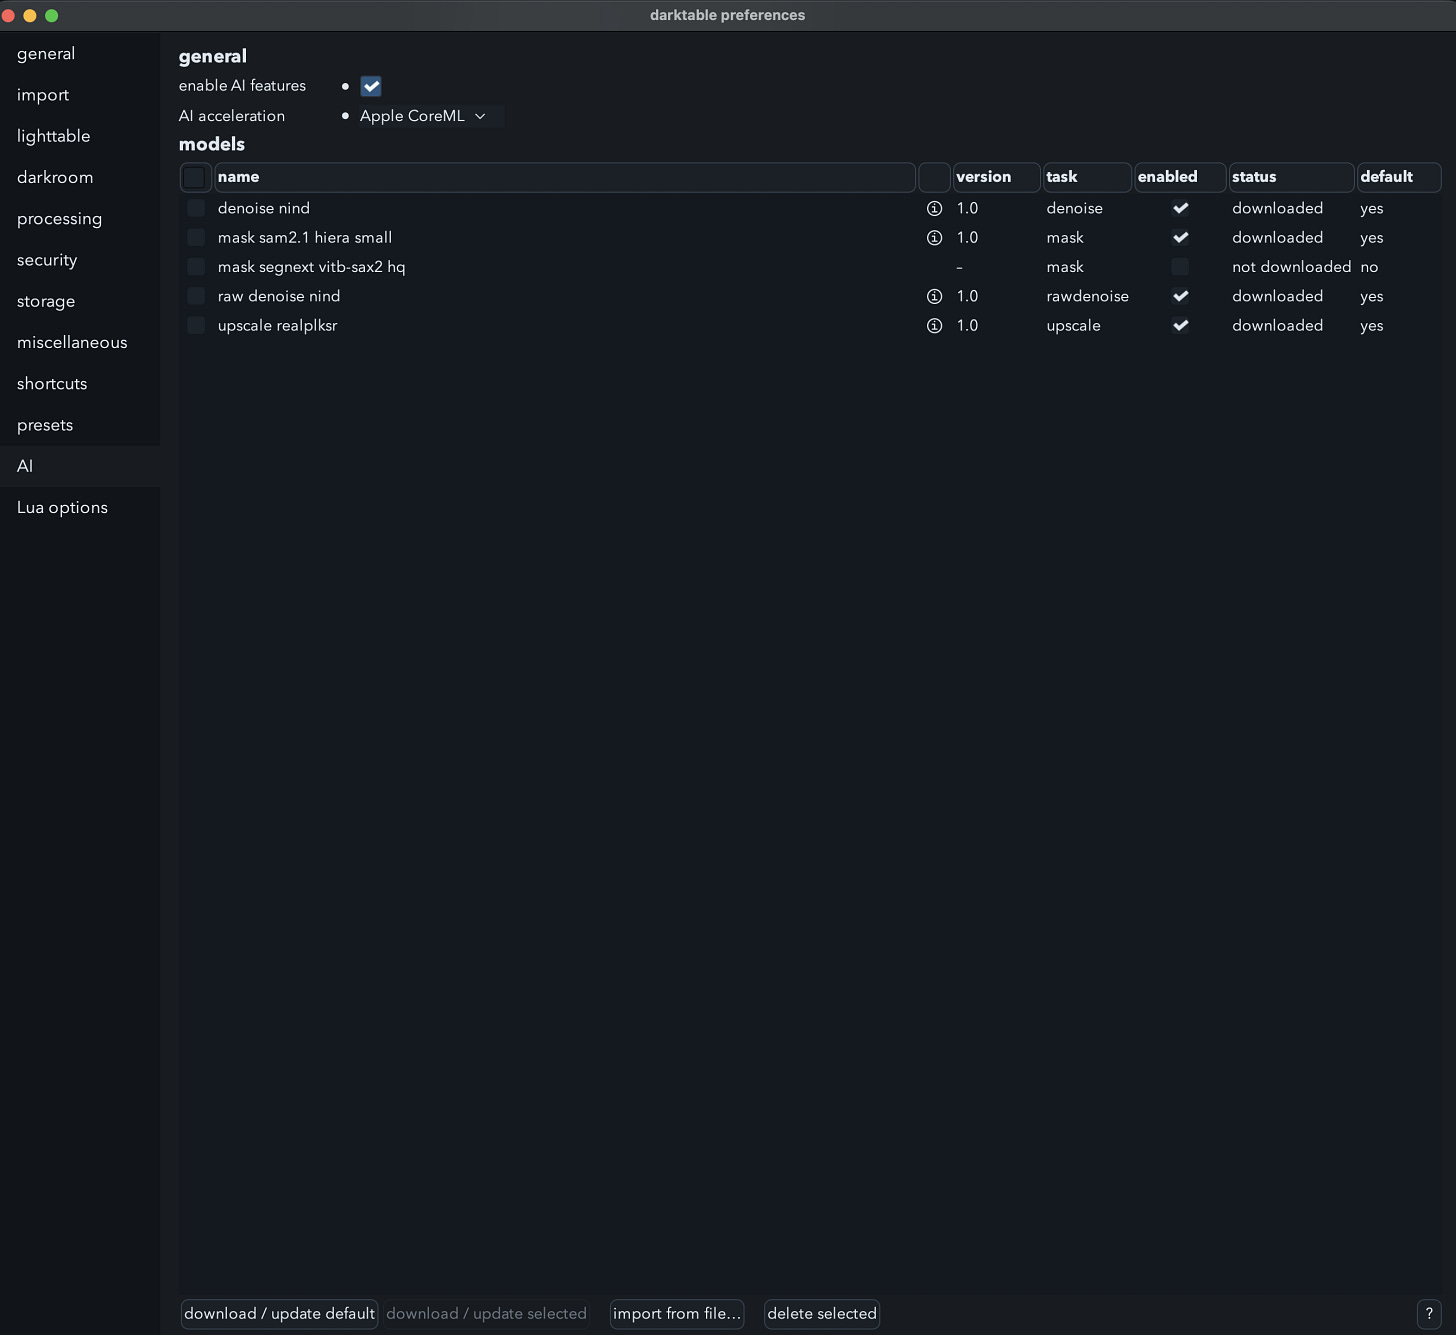This screenshot has height=1335, width=1456.
Task: Toggle the enable AI features checkbox
Action: 371,86
